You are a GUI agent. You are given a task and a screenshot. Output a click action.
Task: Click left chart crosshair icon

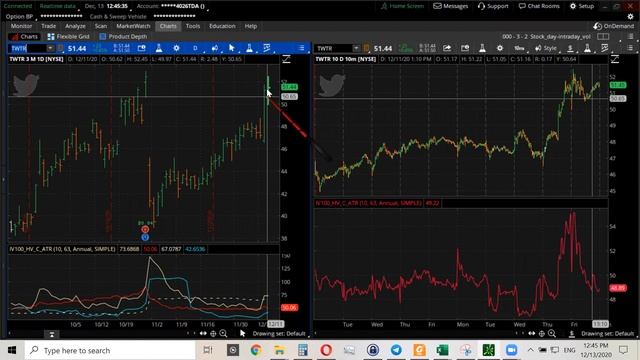click(213, 333)
